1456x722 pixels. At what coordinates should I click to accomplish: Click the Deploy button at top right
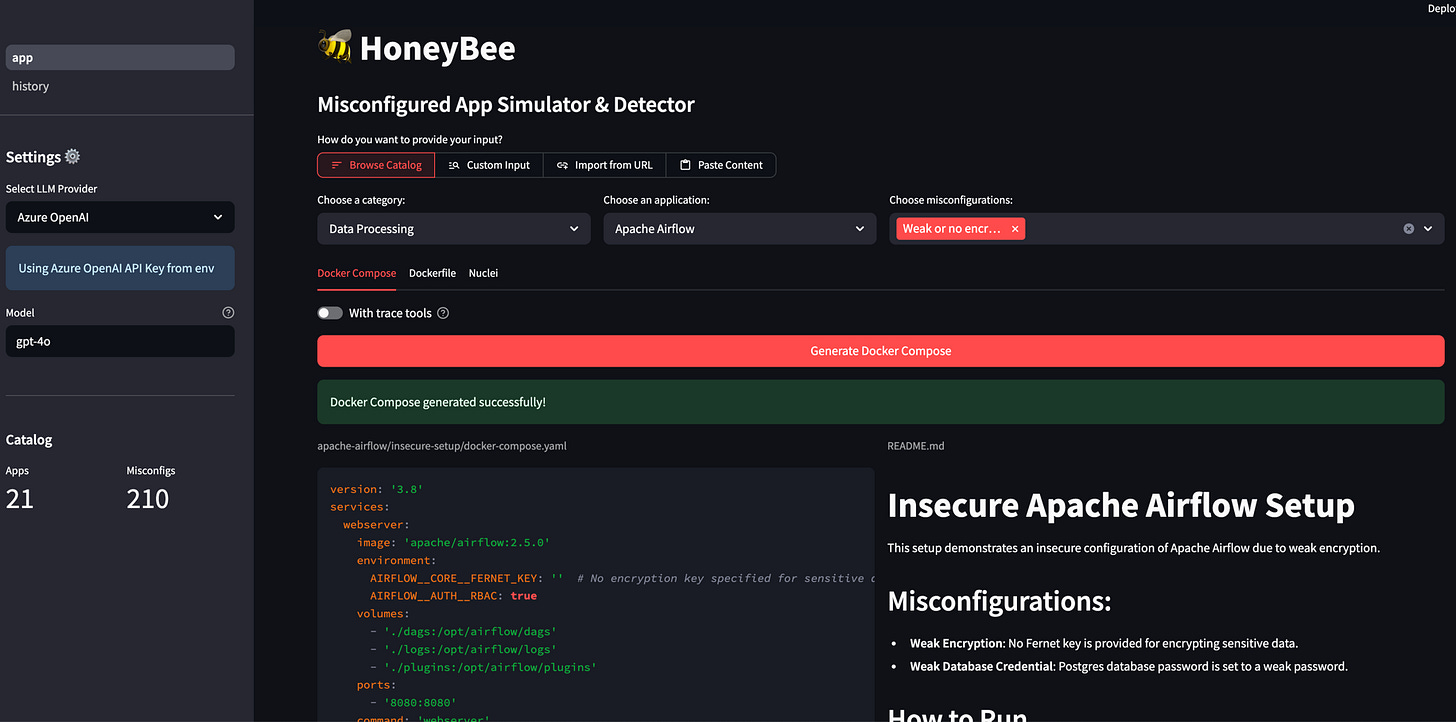(1441, 8)
